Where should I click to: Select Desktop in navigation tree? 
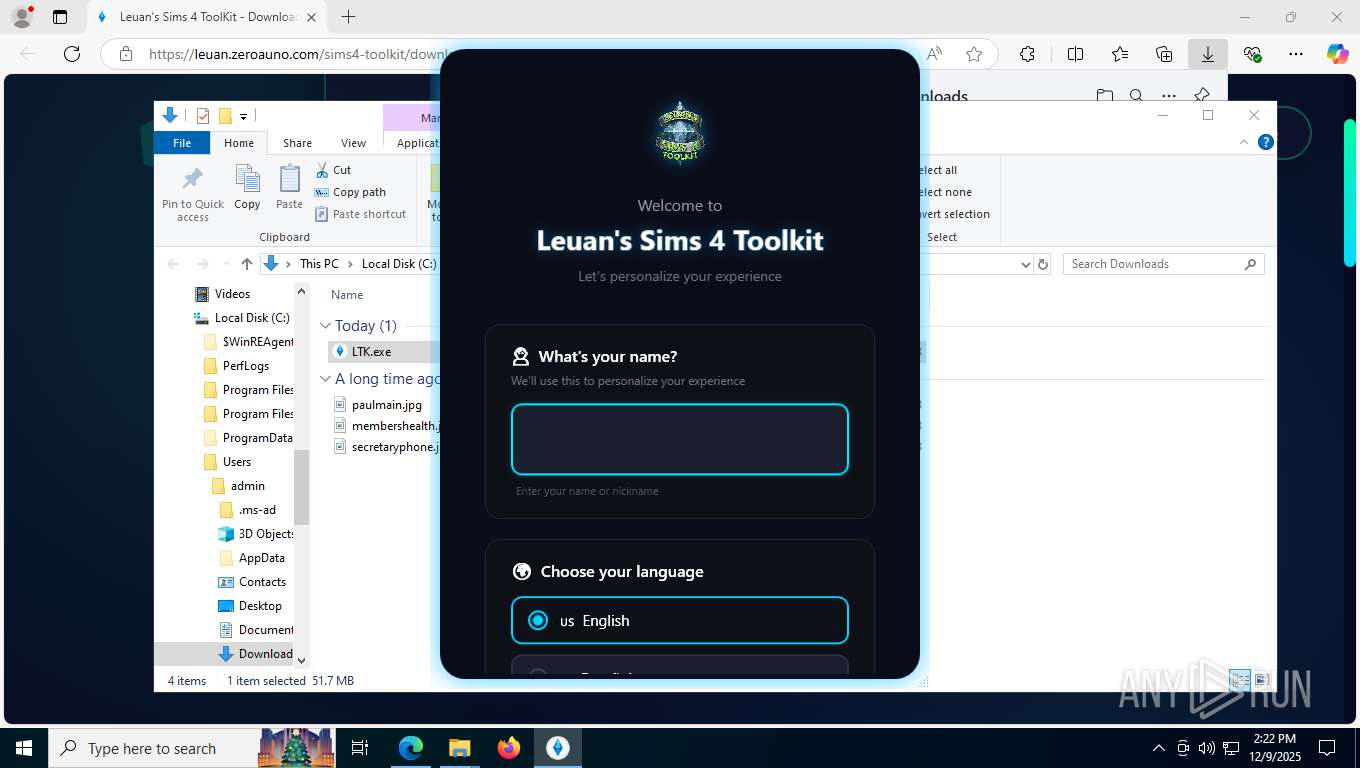[260, 606]
